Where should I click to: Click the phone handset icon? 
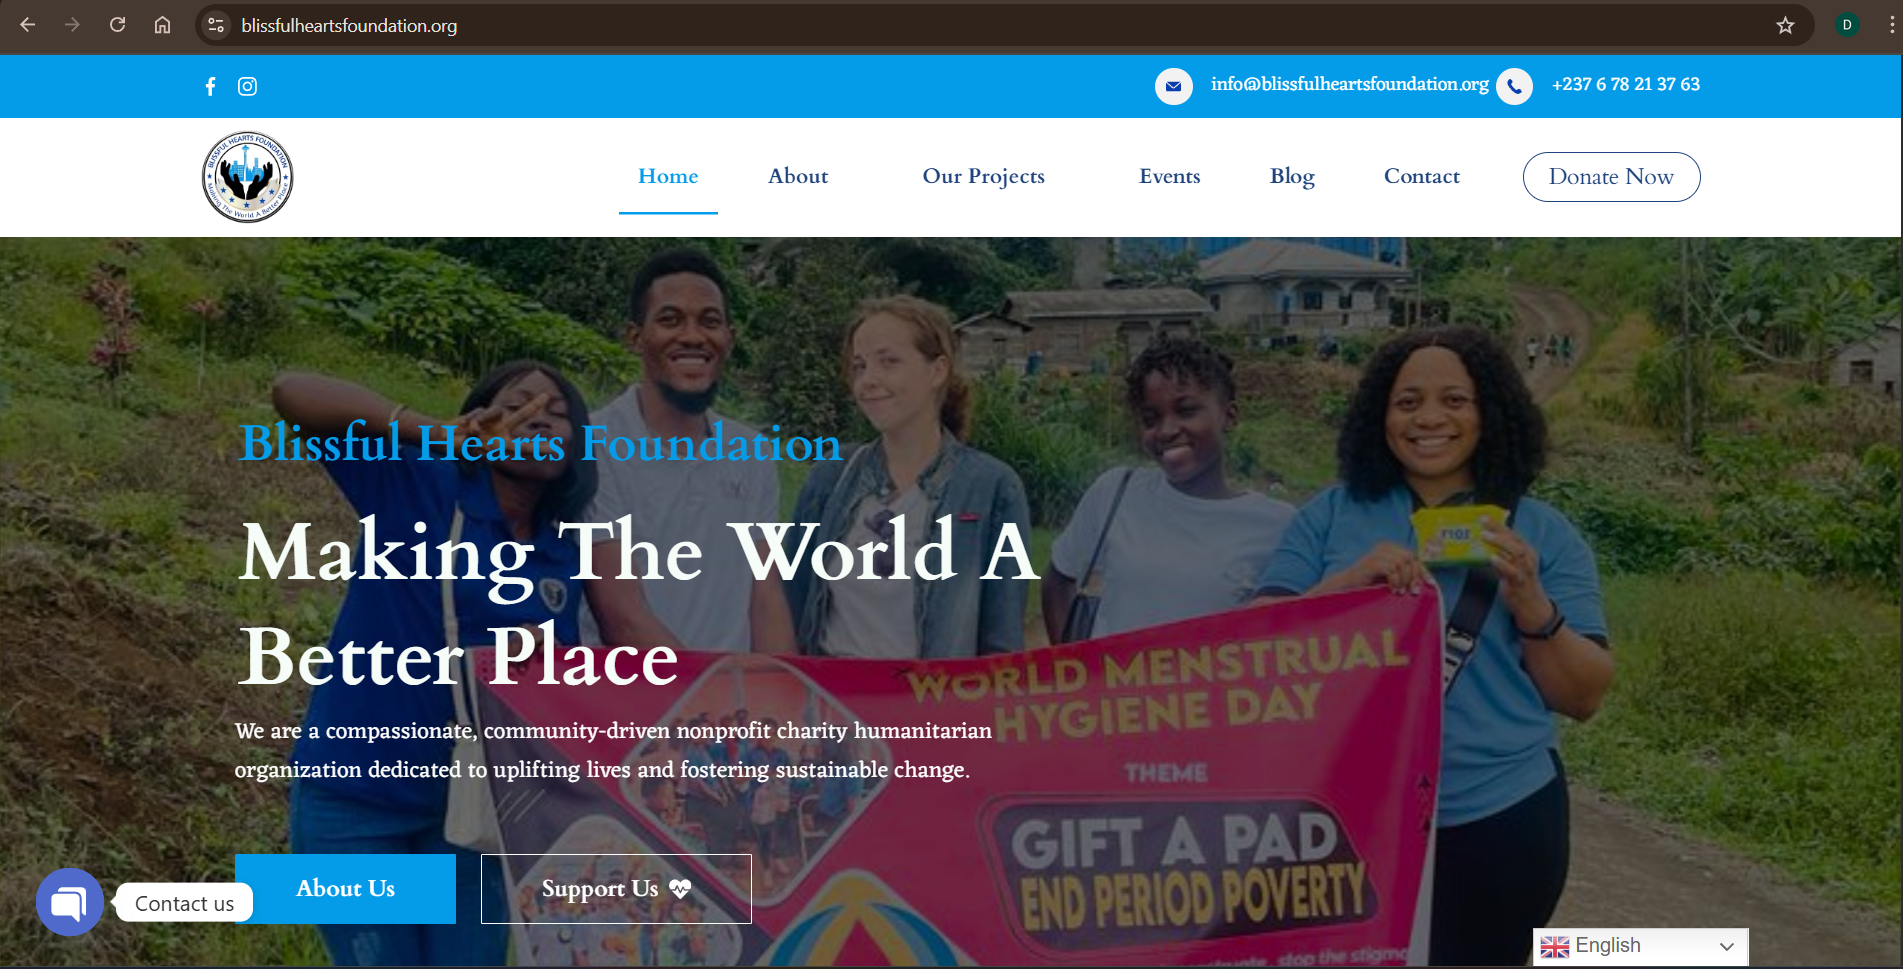(x=1514, y=86)
